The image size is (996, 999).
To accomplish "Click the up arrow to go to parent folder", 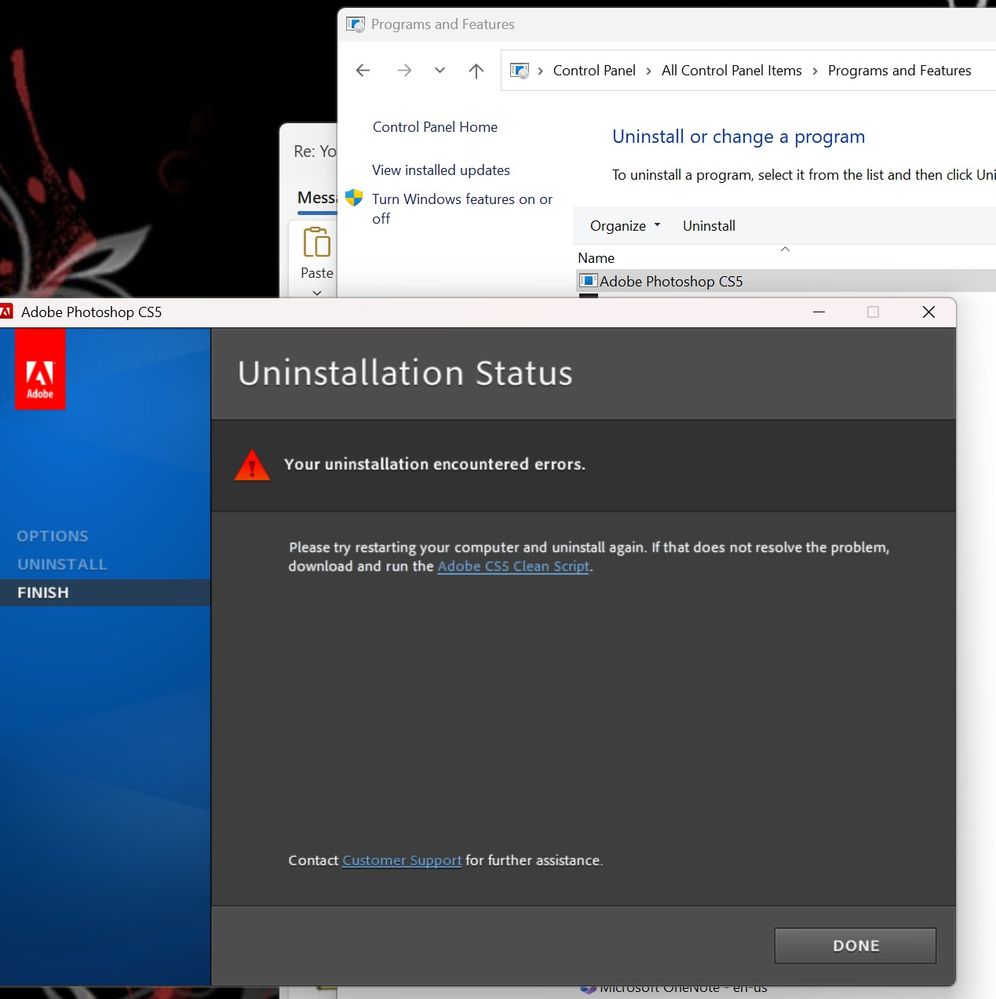I will point(476,70).
